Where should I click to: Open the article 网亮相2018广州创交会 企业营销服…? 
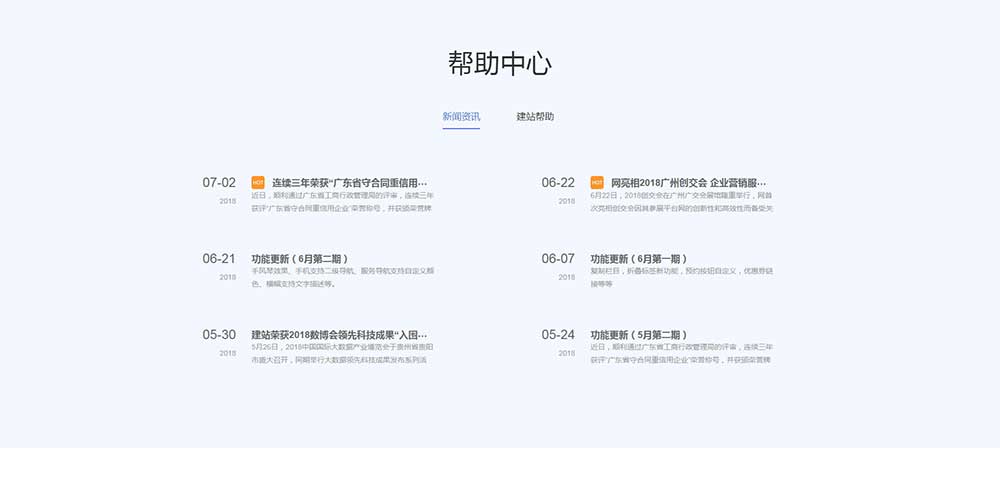[x=689, y=183]
